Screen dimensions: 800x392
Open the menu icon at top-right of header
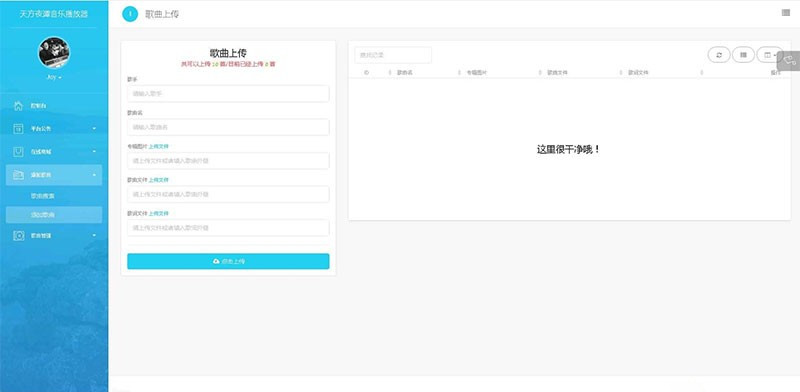786,13
